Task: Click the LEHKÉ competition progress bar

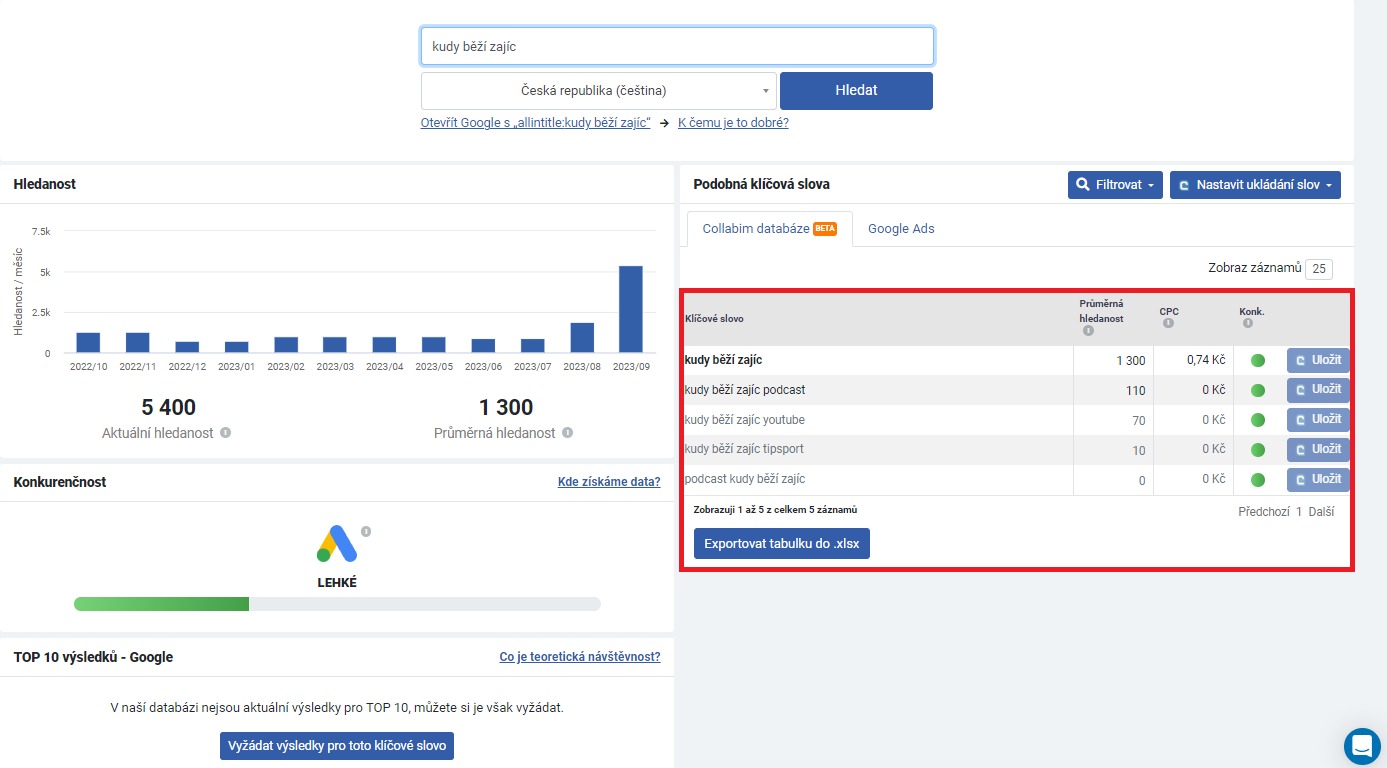Action: (x=337, y=604)
